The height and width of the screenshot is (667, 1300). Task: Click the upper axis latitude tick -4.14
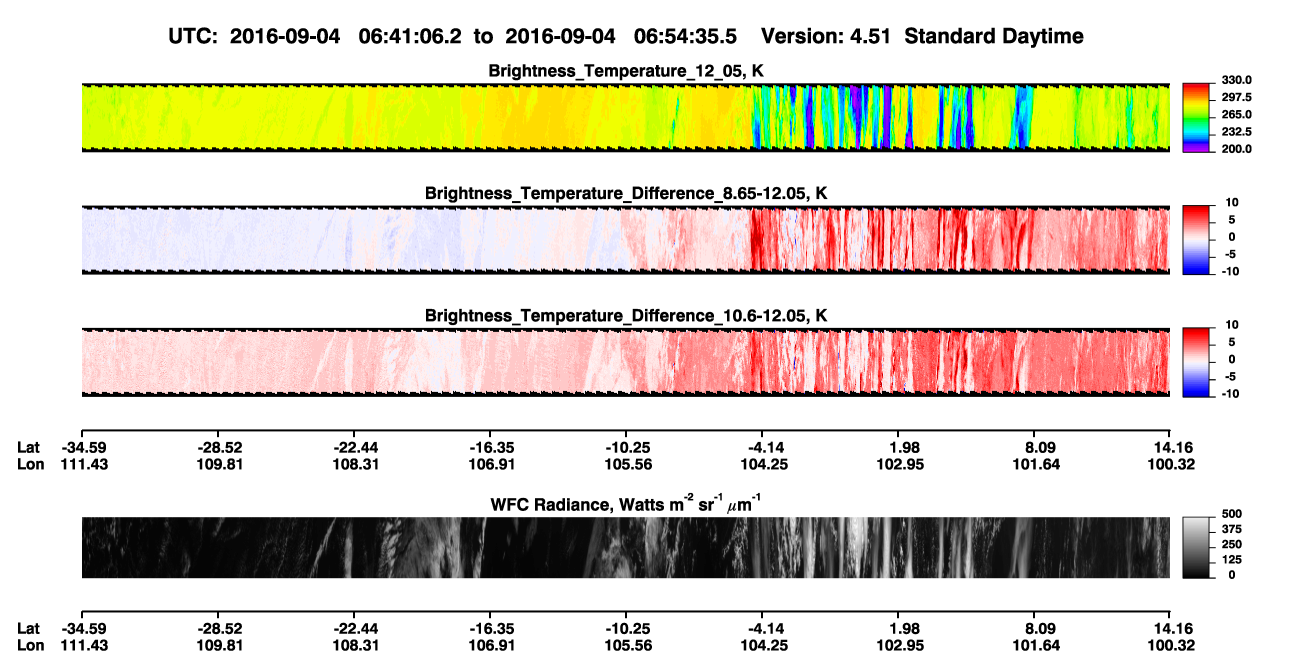(x=762, y=448)
